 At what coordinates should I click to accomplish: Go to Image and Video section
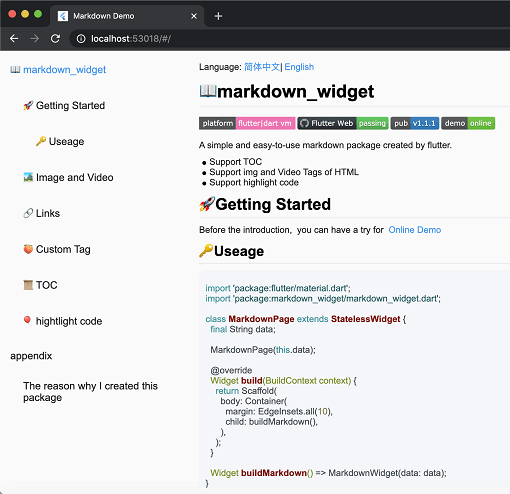tap(75, 177)
